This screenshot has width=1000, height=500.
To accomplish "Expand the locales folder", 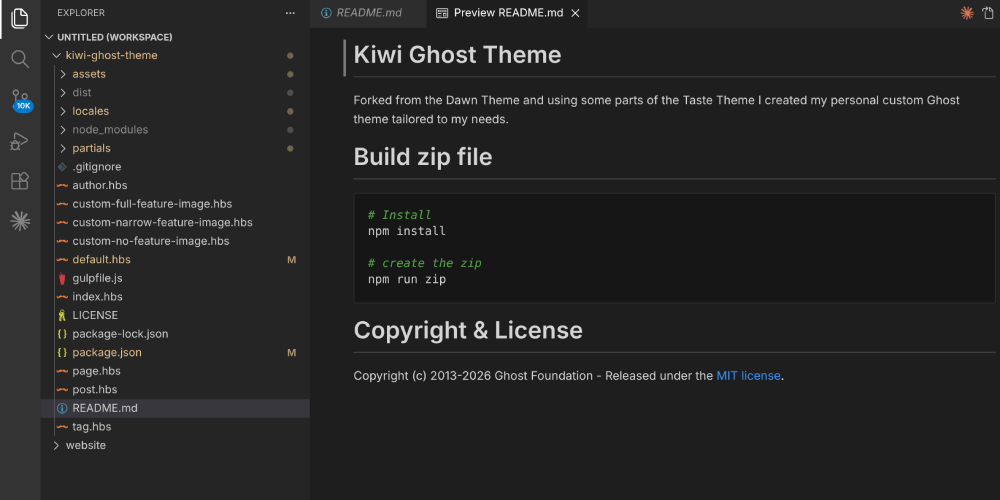I will coord(175,111).
